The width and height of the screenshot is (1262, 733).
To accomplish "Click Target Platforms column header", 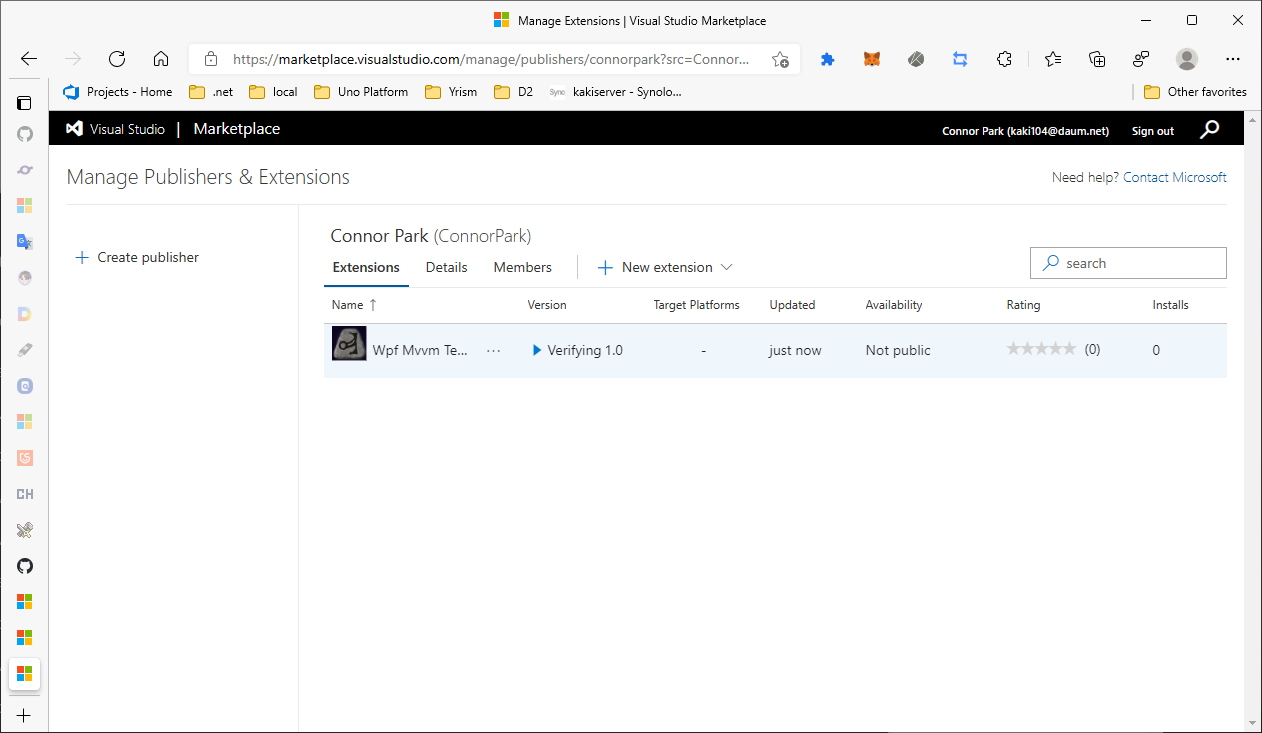I will coord(696,305).
